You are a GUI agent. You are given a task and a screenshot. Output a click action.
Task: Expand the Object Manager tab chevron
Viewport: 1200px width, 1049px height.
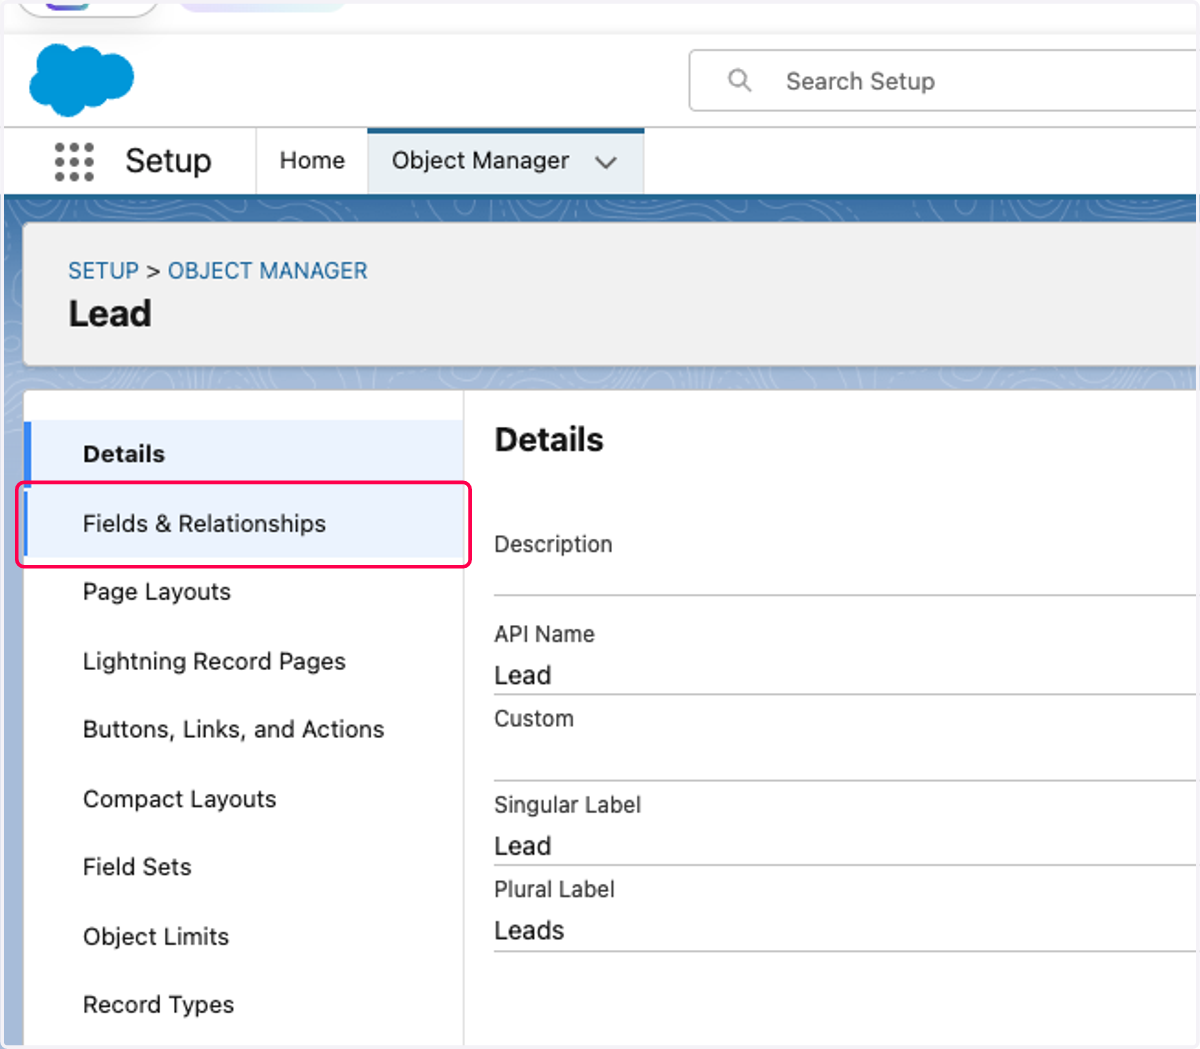pos(606,162)
